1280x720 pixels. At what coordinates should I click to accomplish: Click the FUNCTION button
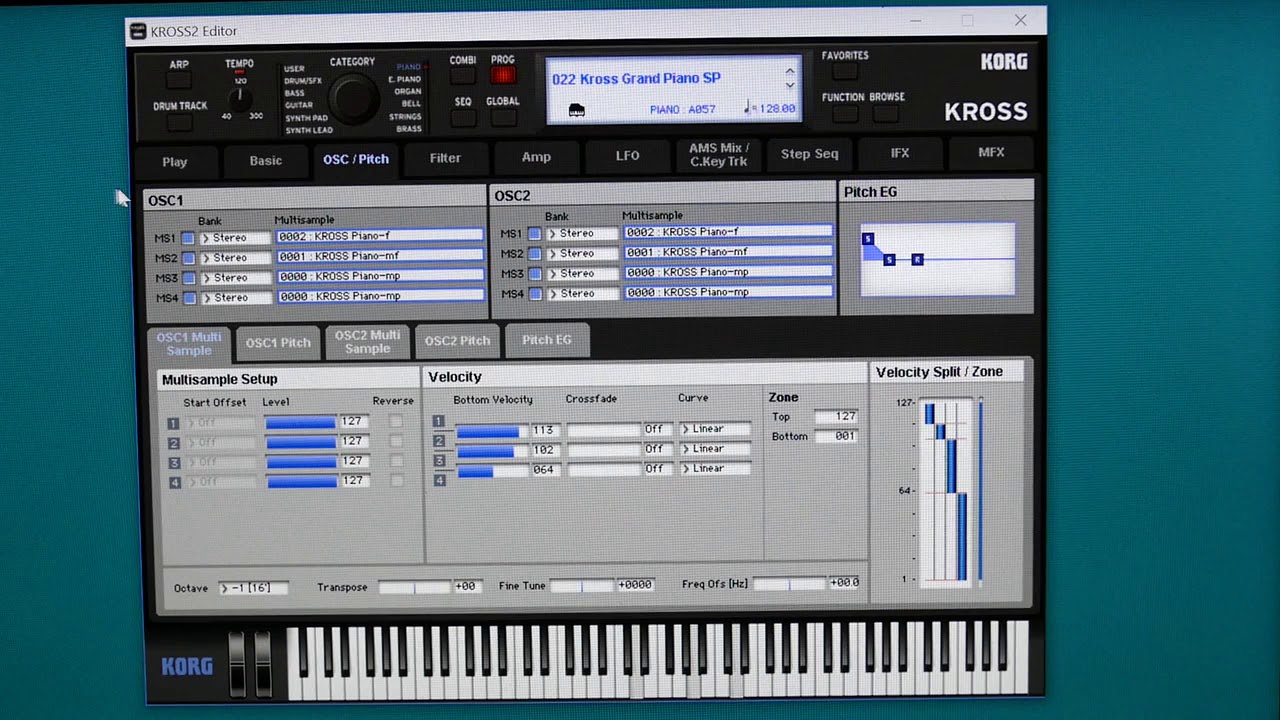point(845,113)
